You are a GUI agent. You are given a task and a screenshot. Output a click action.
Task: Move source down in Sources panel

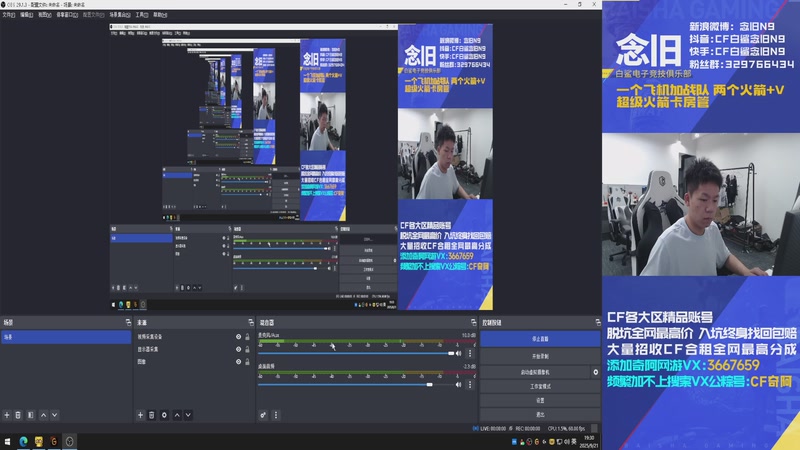point(188,415)
